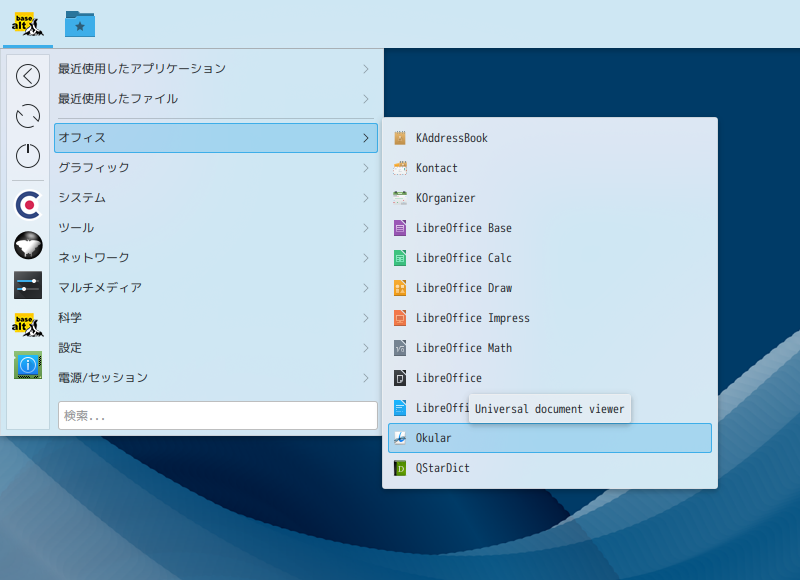
Task: Open the マルチメディア category
Action: point(216,288)
